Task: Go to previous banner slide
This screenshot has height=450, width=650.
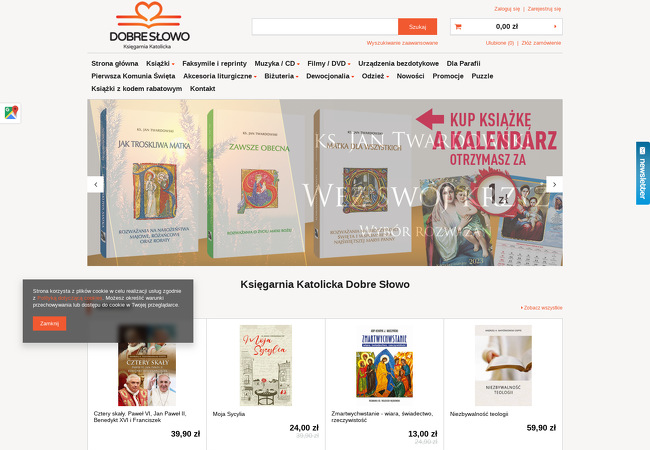Action: (x=96, y=184)
